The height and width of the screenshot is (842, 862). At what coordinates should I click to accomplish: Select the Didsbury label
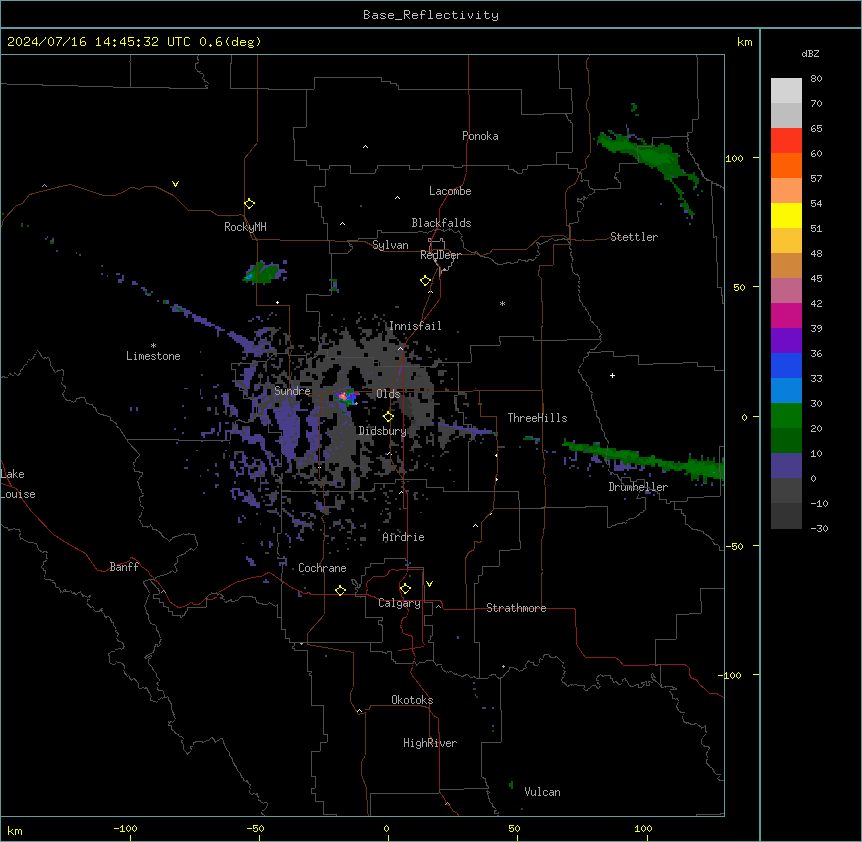click(x=383, y=431)
